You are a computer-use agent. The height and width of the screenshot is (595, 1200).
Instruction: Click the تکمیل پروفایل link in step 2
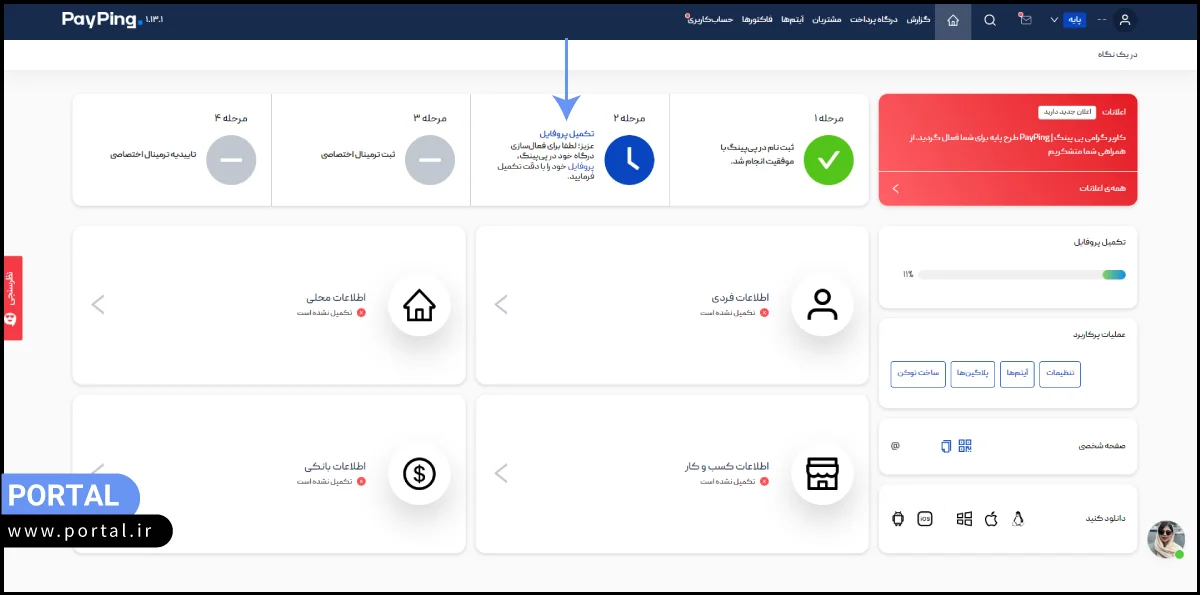pyautogui.click(x=566, y=133)
